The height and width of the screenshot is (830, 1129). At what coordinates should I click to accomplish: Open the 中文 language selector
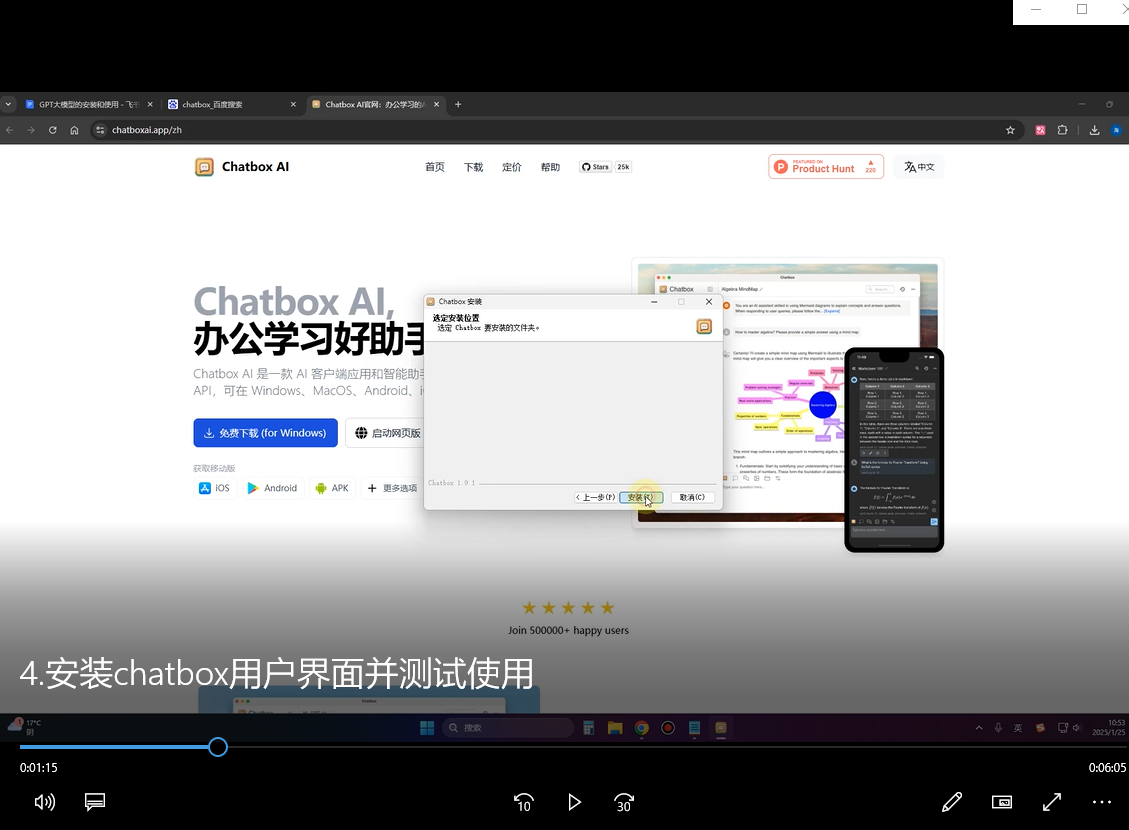(x=919, y=167)
